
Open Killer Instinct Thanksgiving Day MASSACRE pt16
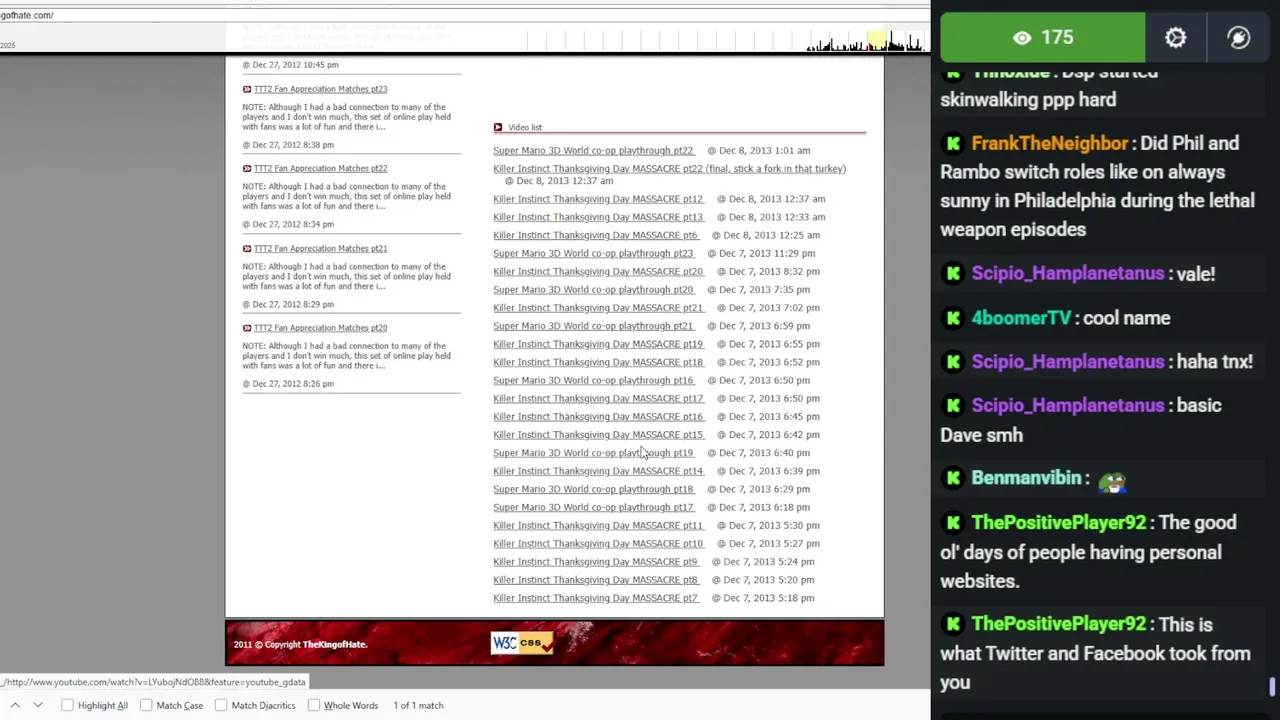(598, 417)
